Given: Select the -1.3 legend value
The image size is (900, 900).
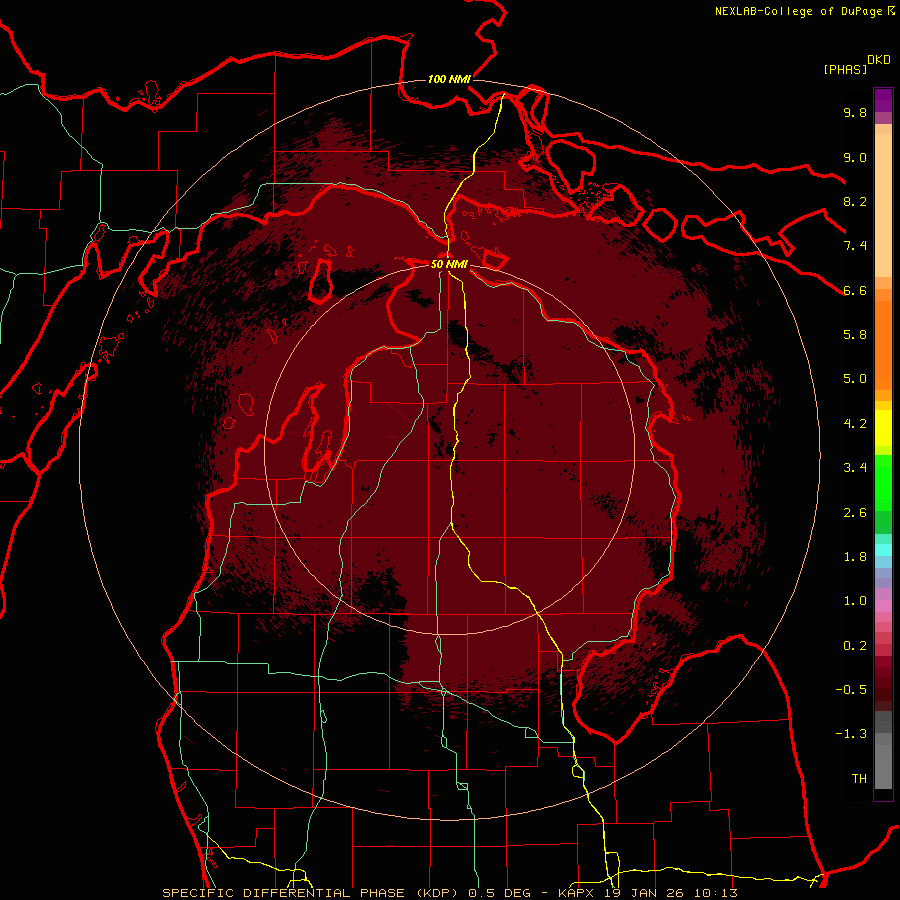Looking at the screenshot, I should (x=851, y=734).
